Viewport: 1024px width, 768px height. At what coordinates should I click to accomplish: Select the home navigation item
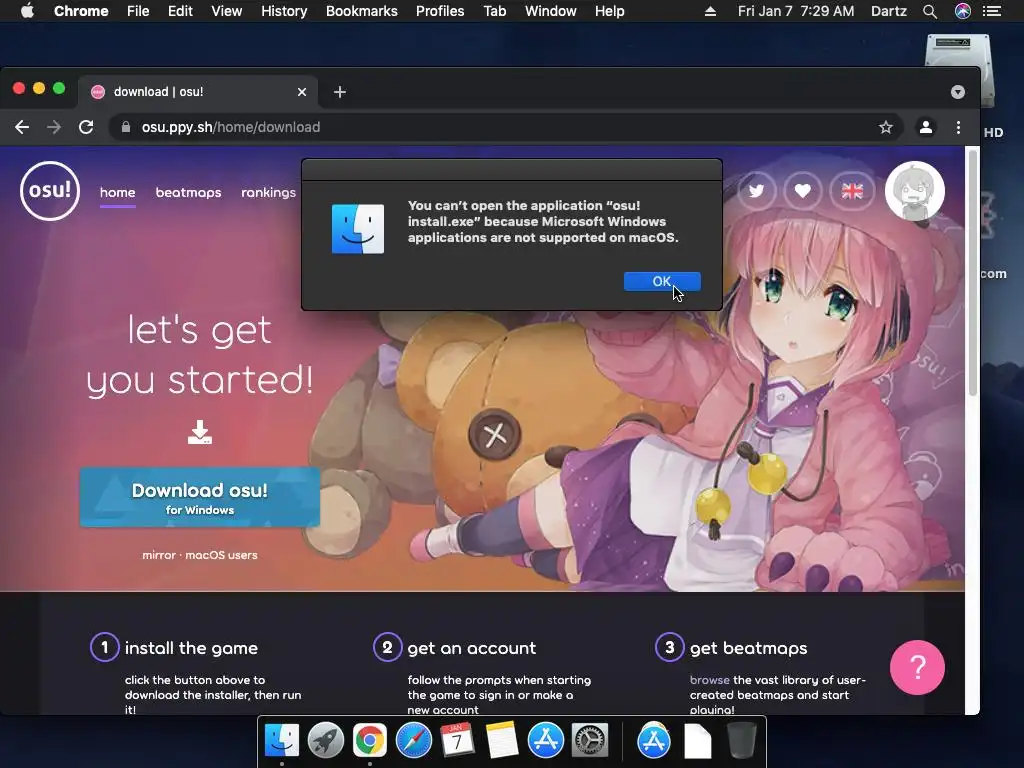click(x=118, y=193)
